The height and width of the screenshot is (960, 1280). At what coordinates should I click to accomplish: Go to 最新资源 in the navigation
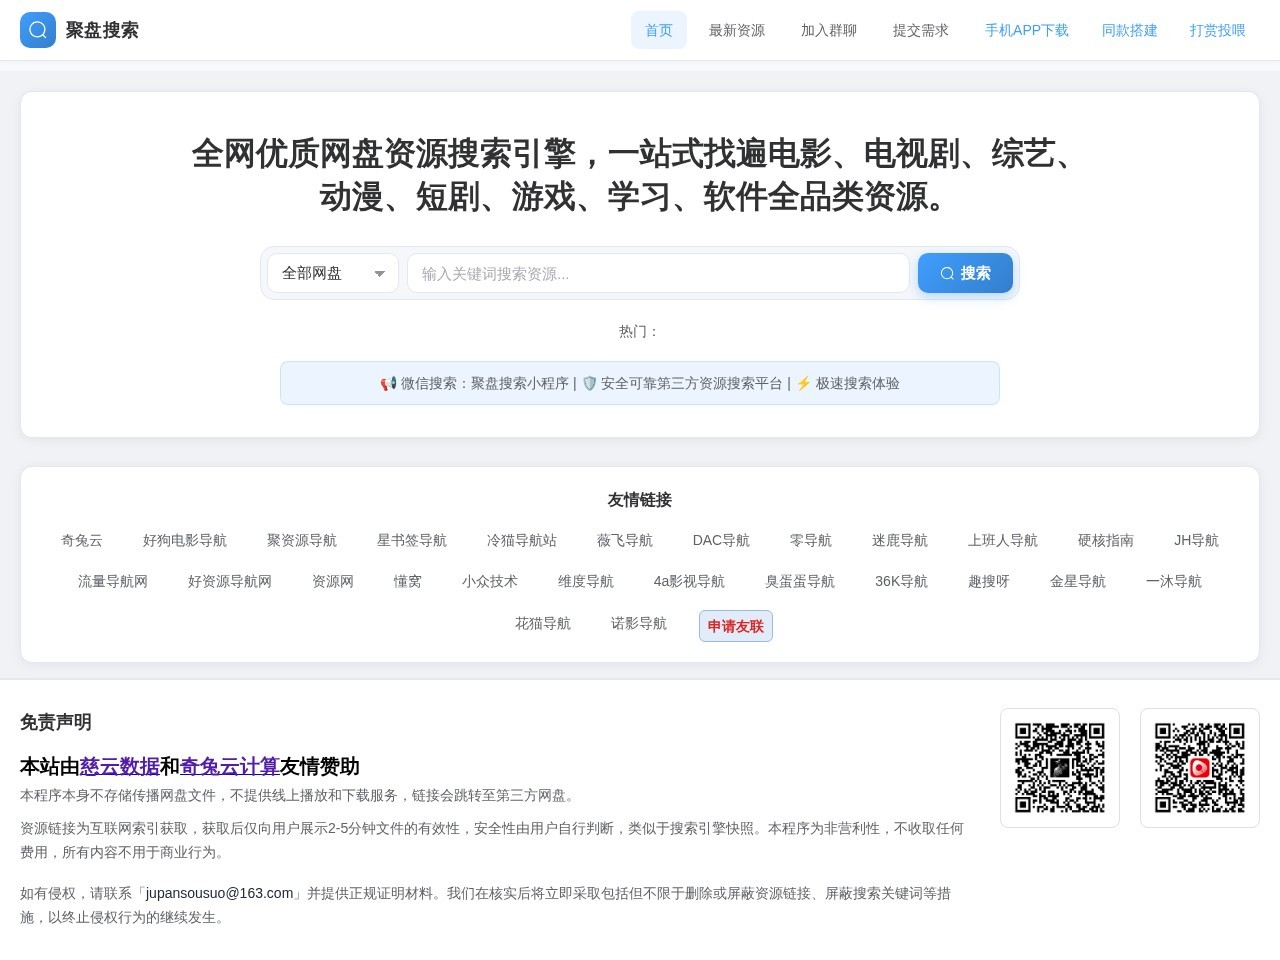(x=737, y=30)
